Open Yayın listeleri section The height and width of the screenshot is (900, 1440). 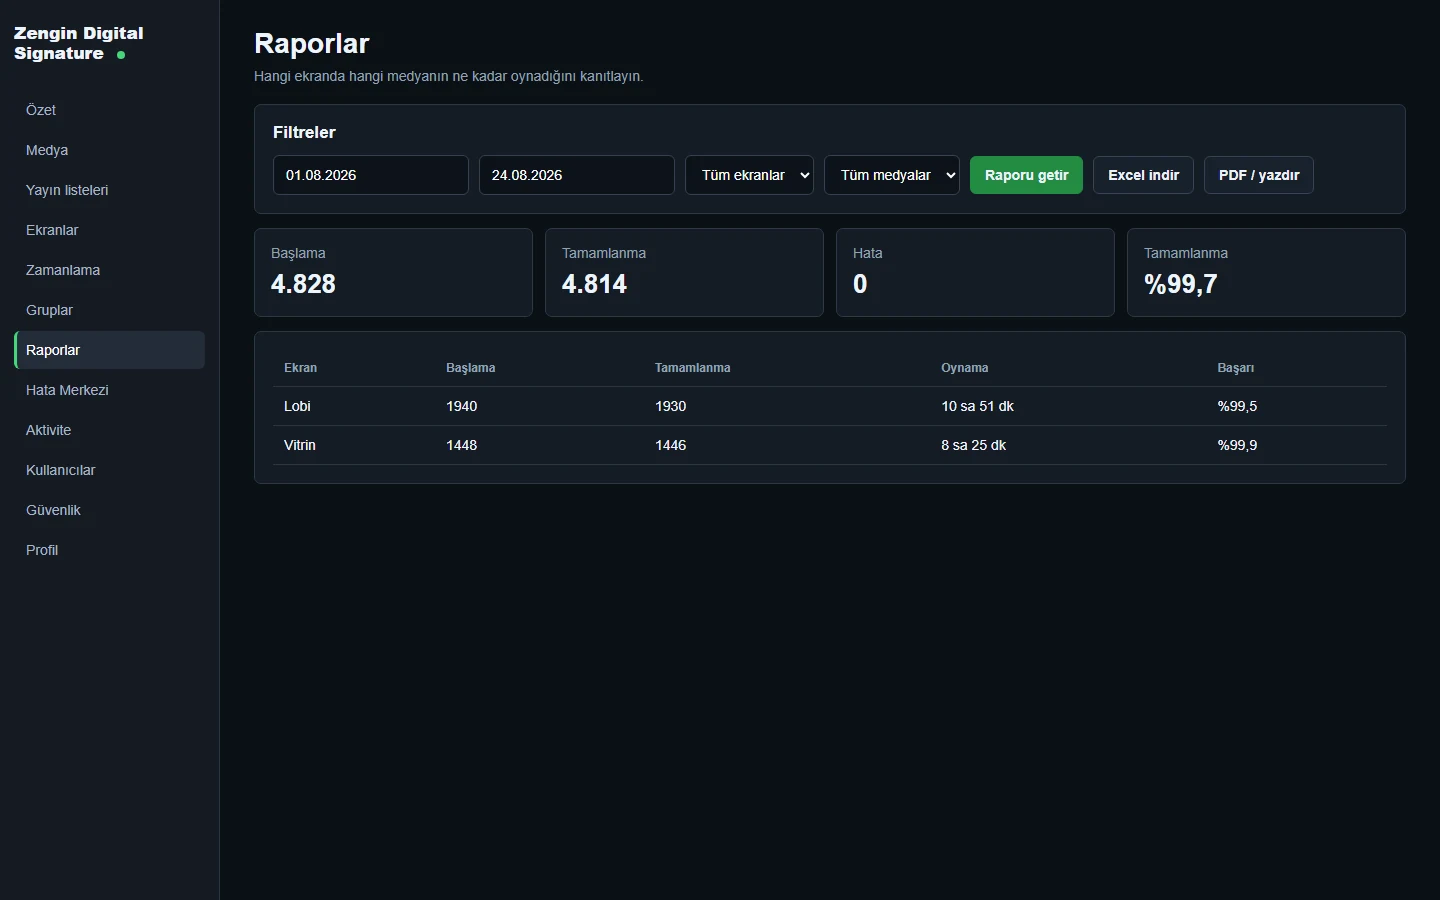click(109, 190)
